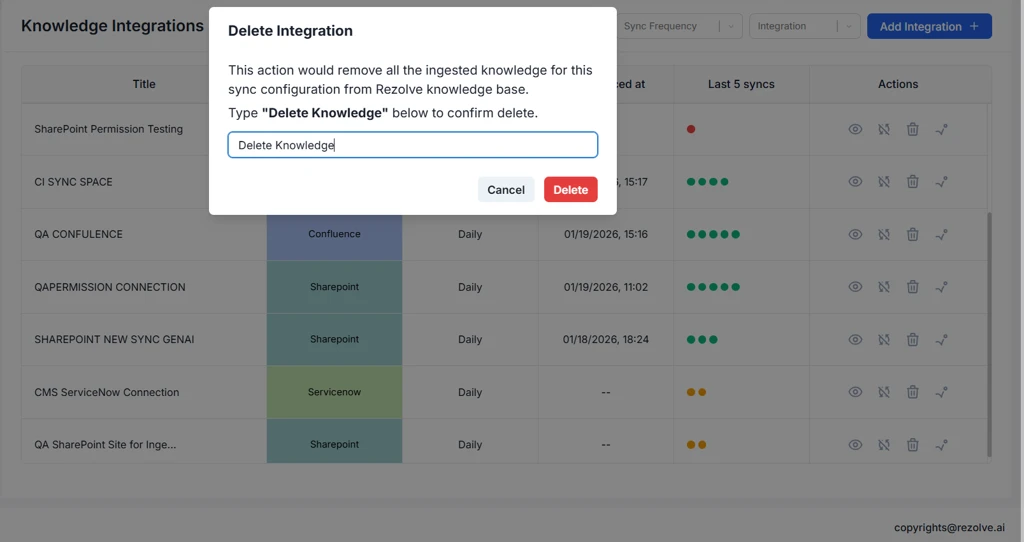The height and width of the screenshot is (542, 1024).
Task: Cancel the Delete Integration dialog
Action: [505, 190]
